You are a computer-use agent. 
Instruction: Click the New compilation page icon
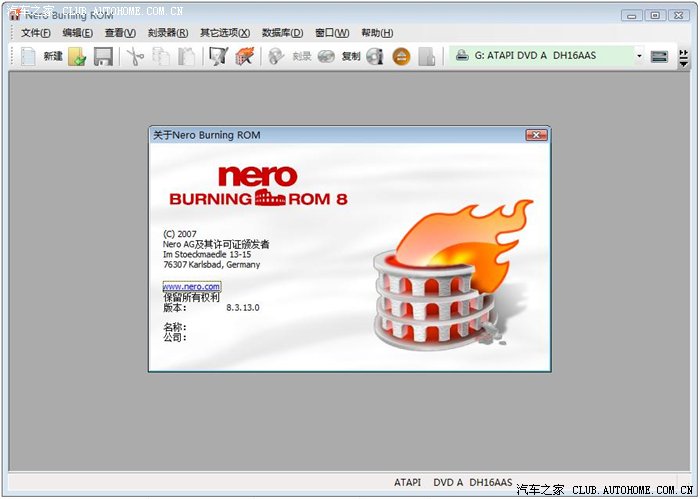coord(28,57)
